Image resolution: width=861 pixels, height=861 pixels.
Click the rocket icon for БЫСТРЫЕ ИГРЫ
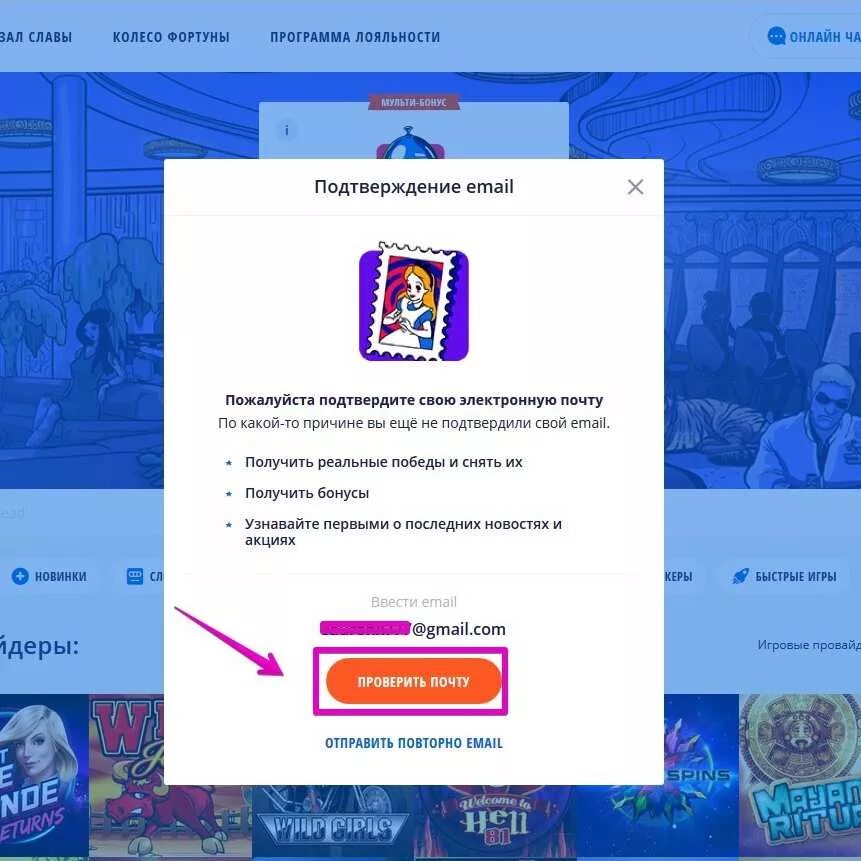click(x=740, y=576)
